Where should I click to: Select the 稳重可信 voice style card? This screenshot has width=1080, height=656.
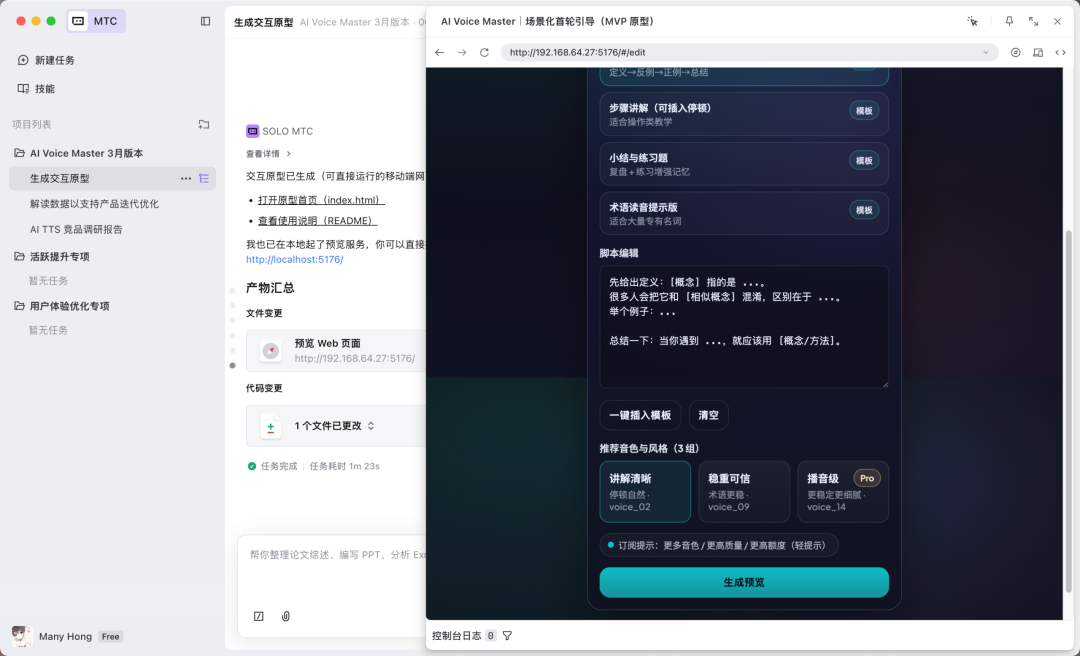click(x=744, y=491)
